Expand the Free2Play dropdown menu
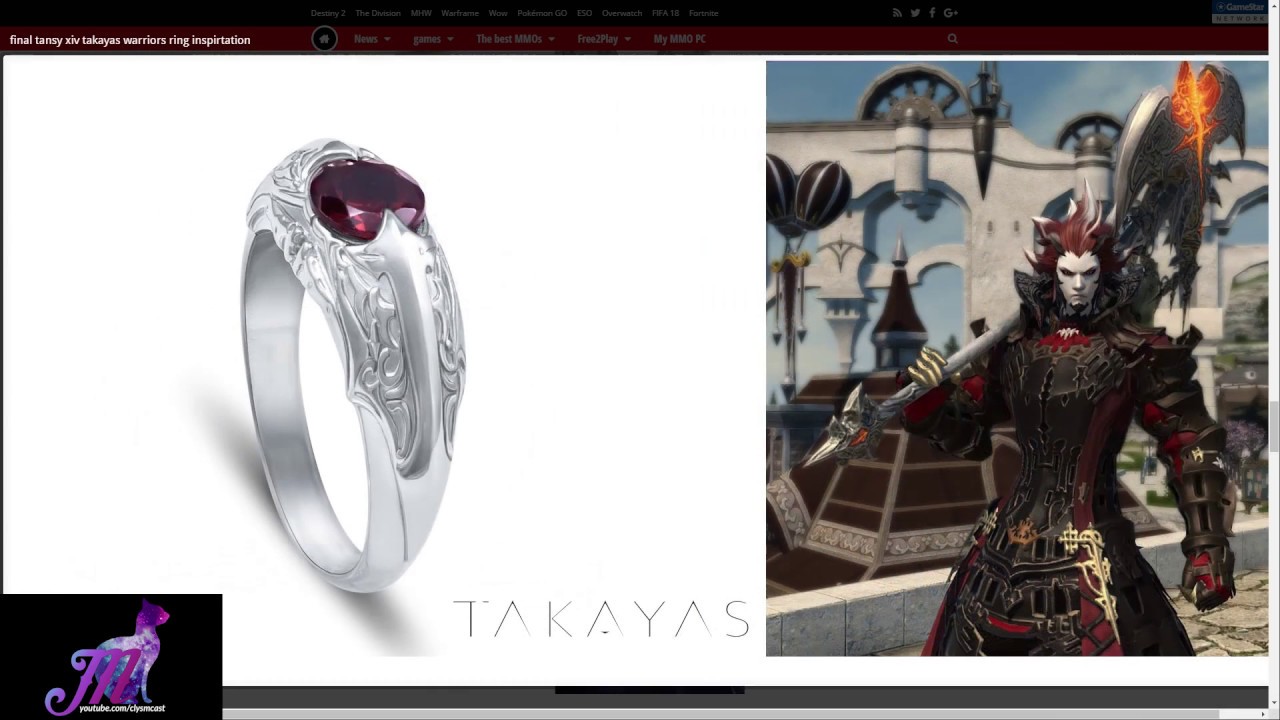This screenshot has height=720, width=1280. point(603,39)
